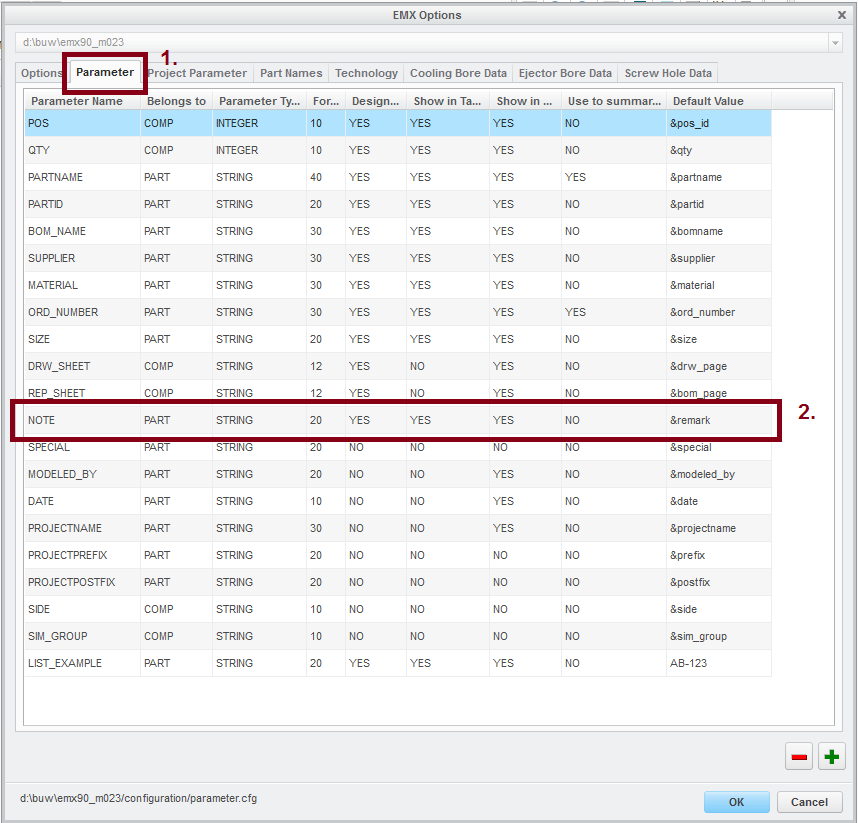858x823 pixels.
Task: Click the red minus remove-parameter button
Action: coord(798,756)
